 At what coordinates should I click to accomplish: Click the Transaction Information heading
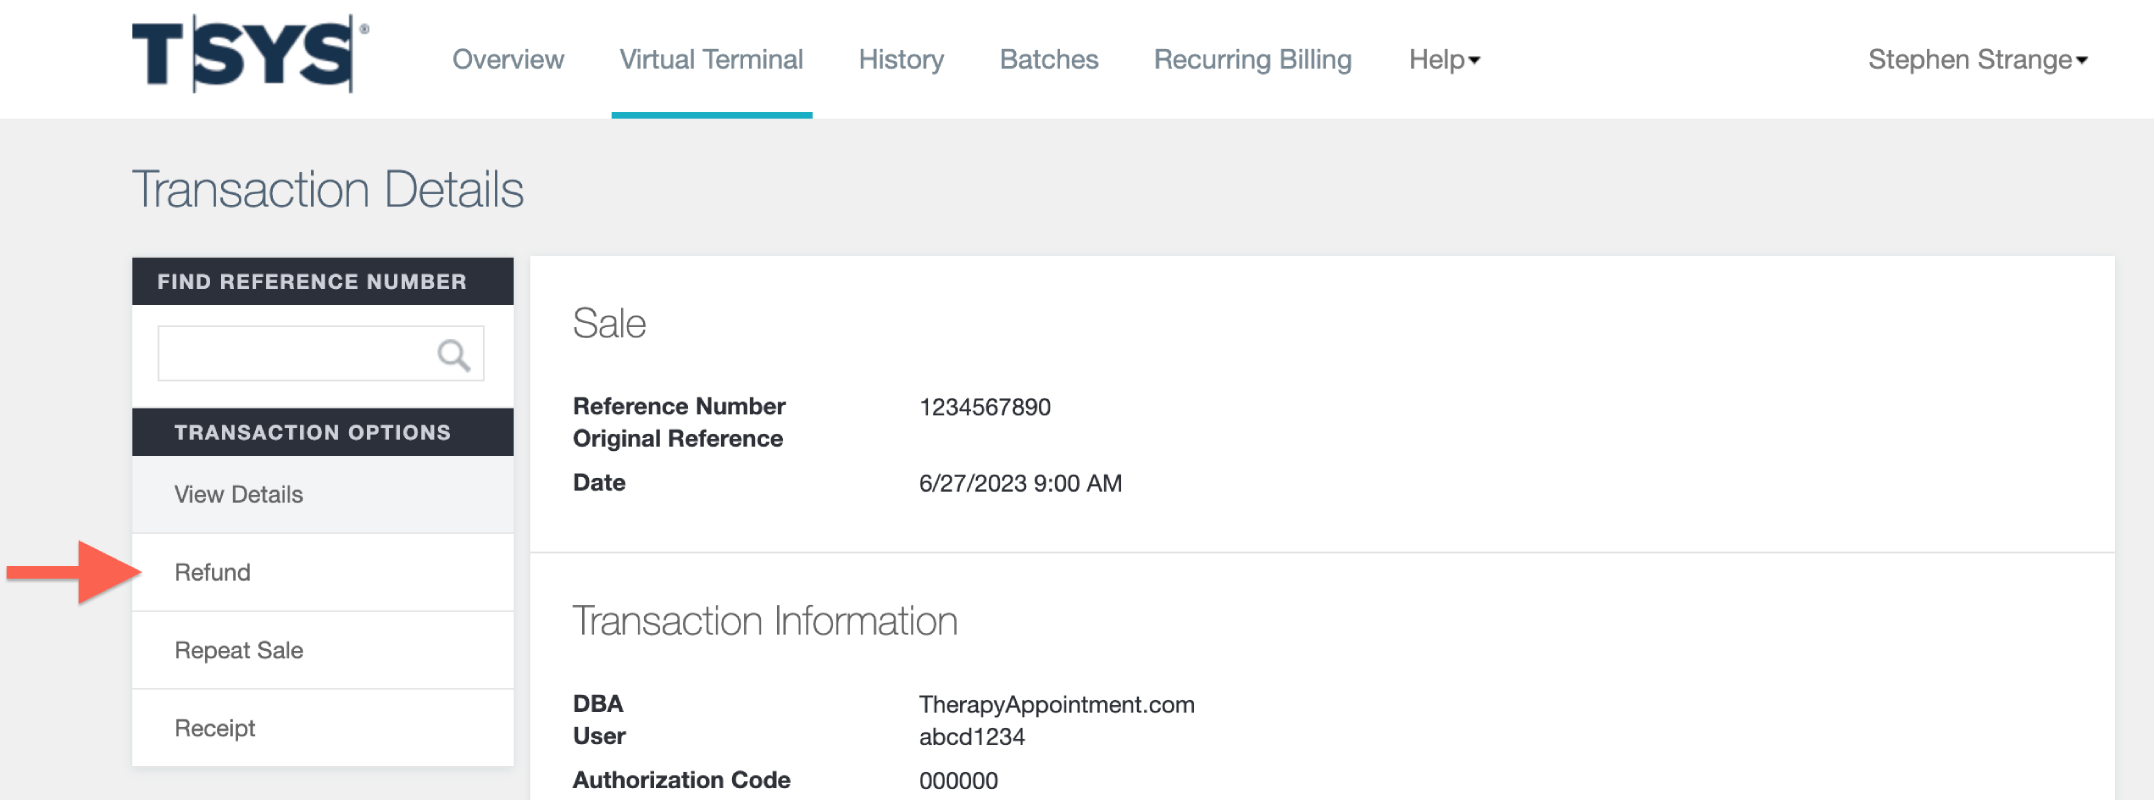[x=765, y=621]
